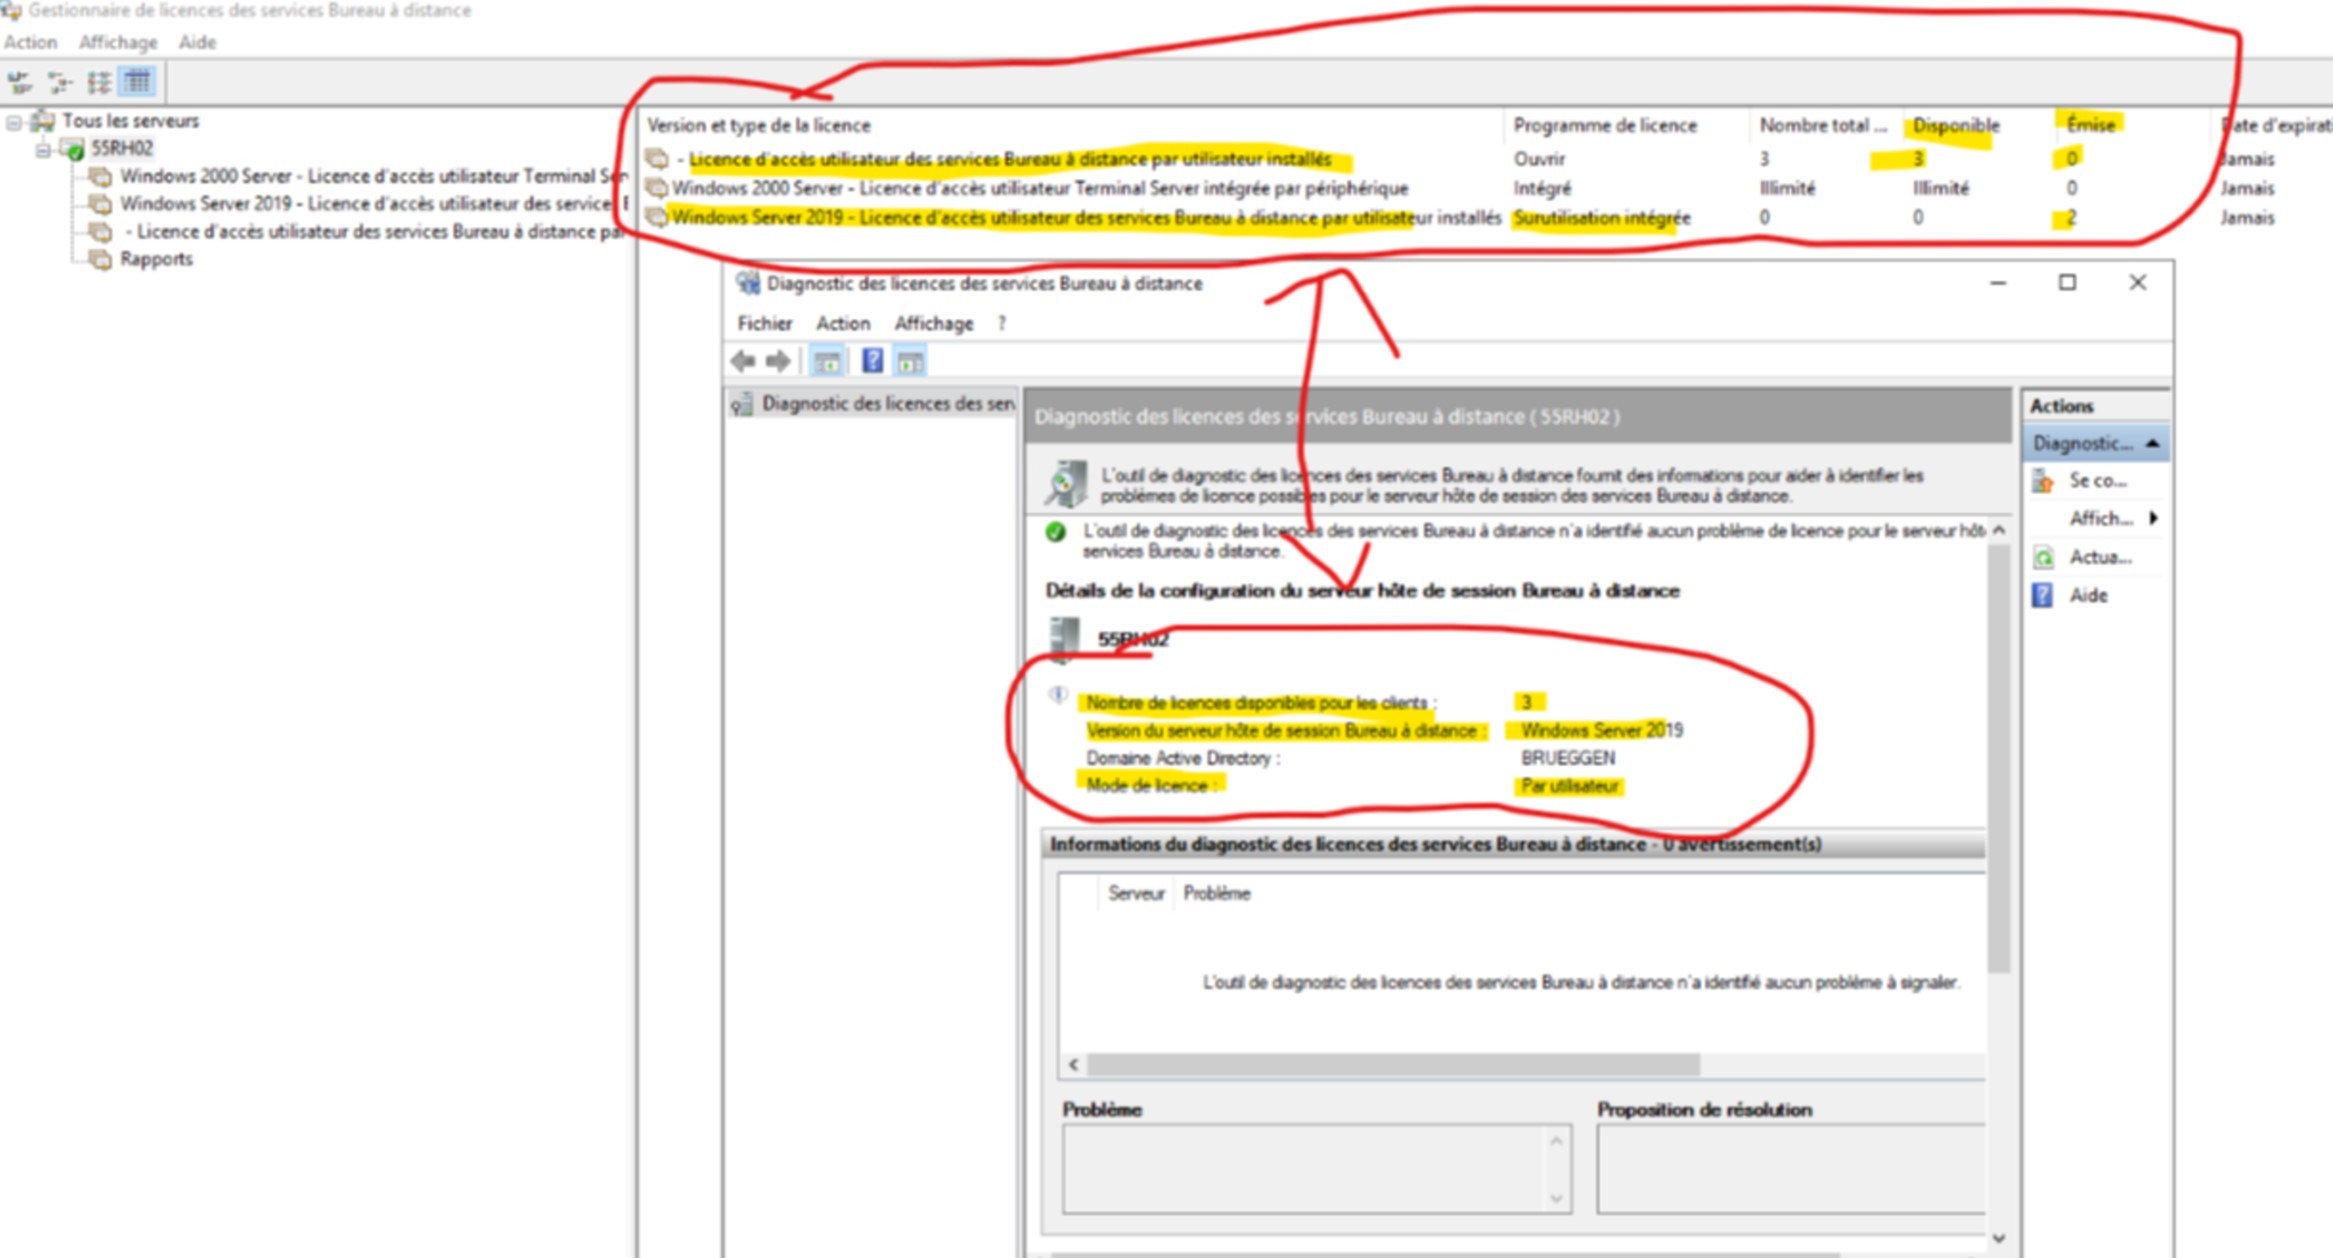This screenshot has width=2333, height=1258.
Task: Collapse the 55RH02 tree node
Action: [x=43, y=150]
